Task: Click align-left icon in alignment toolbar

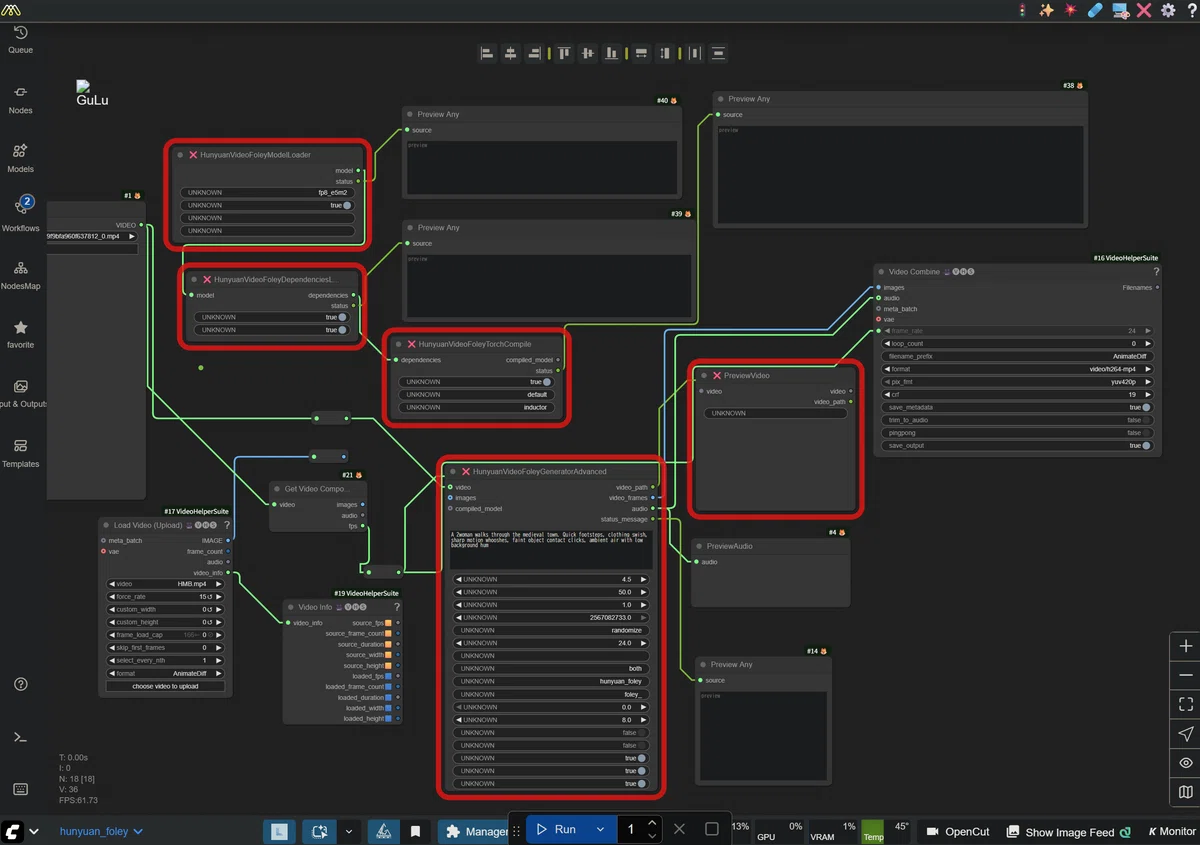Action: pyautogui.click(x=487, y=53)
